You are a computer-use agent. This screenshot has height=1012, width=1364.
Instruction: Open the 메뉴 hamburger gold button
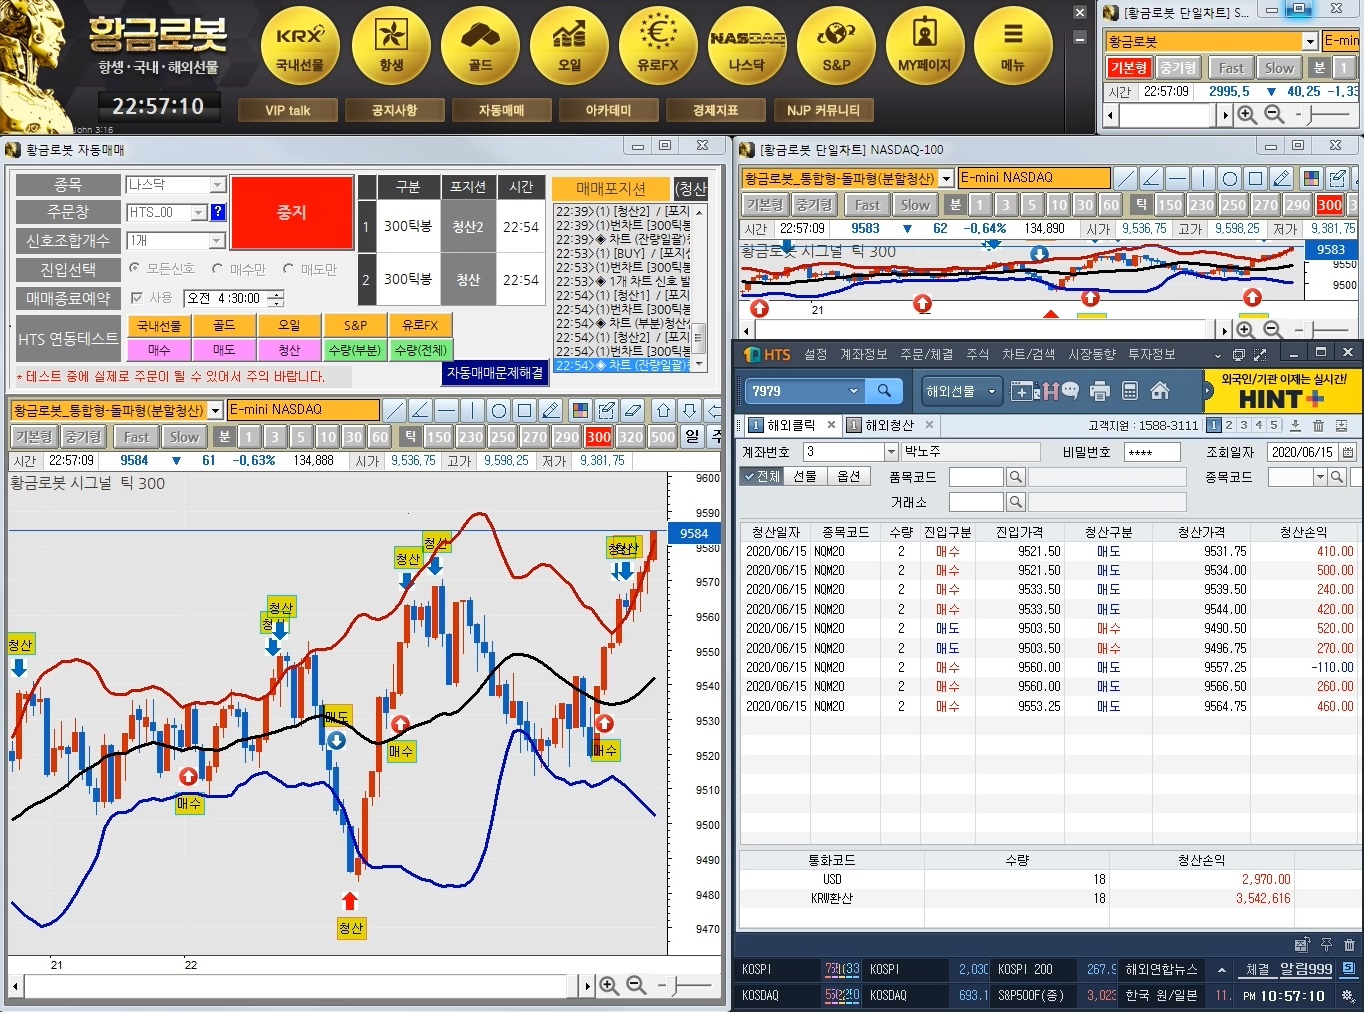pyautogui.click(x=1013, y=46)
